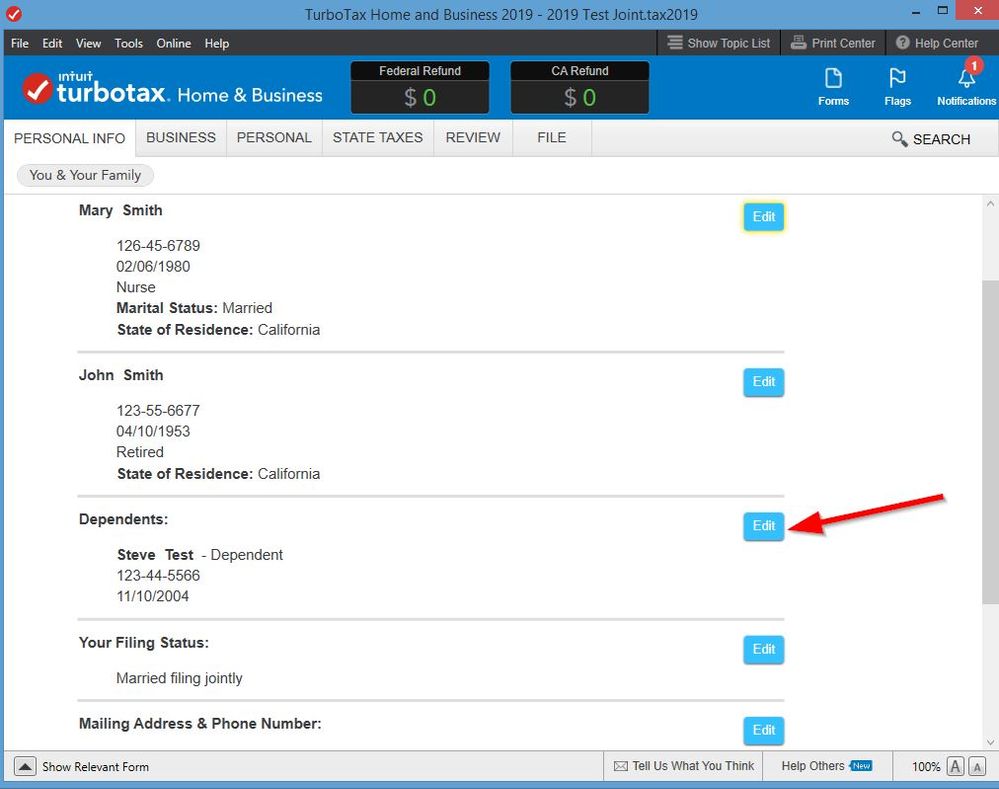The width and height of the screenshot is (999, 789).
Task: Open the Tools menu
Action: pos(129,43)
